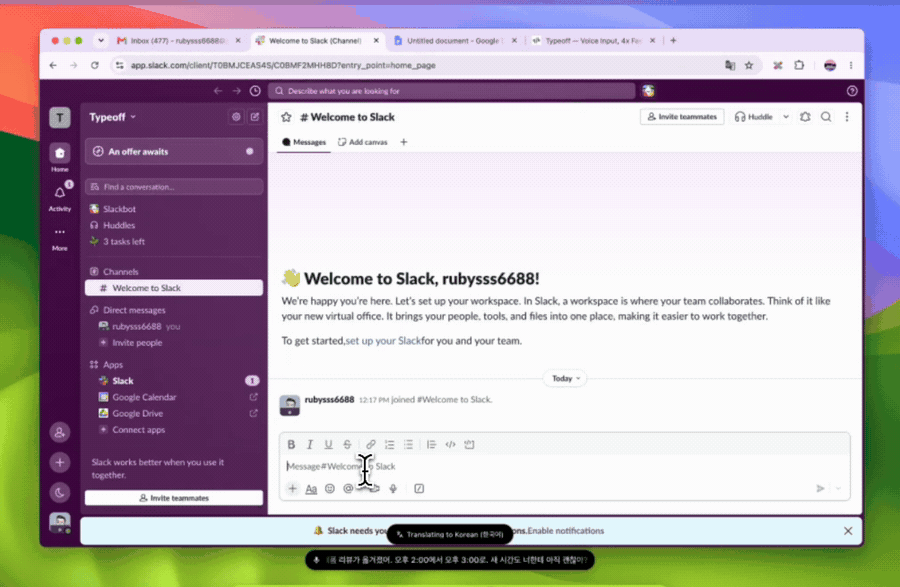Open the Activity bell in left rail
Image resolution: width=900 pixels, height=587 pixels.
point(60,197)
